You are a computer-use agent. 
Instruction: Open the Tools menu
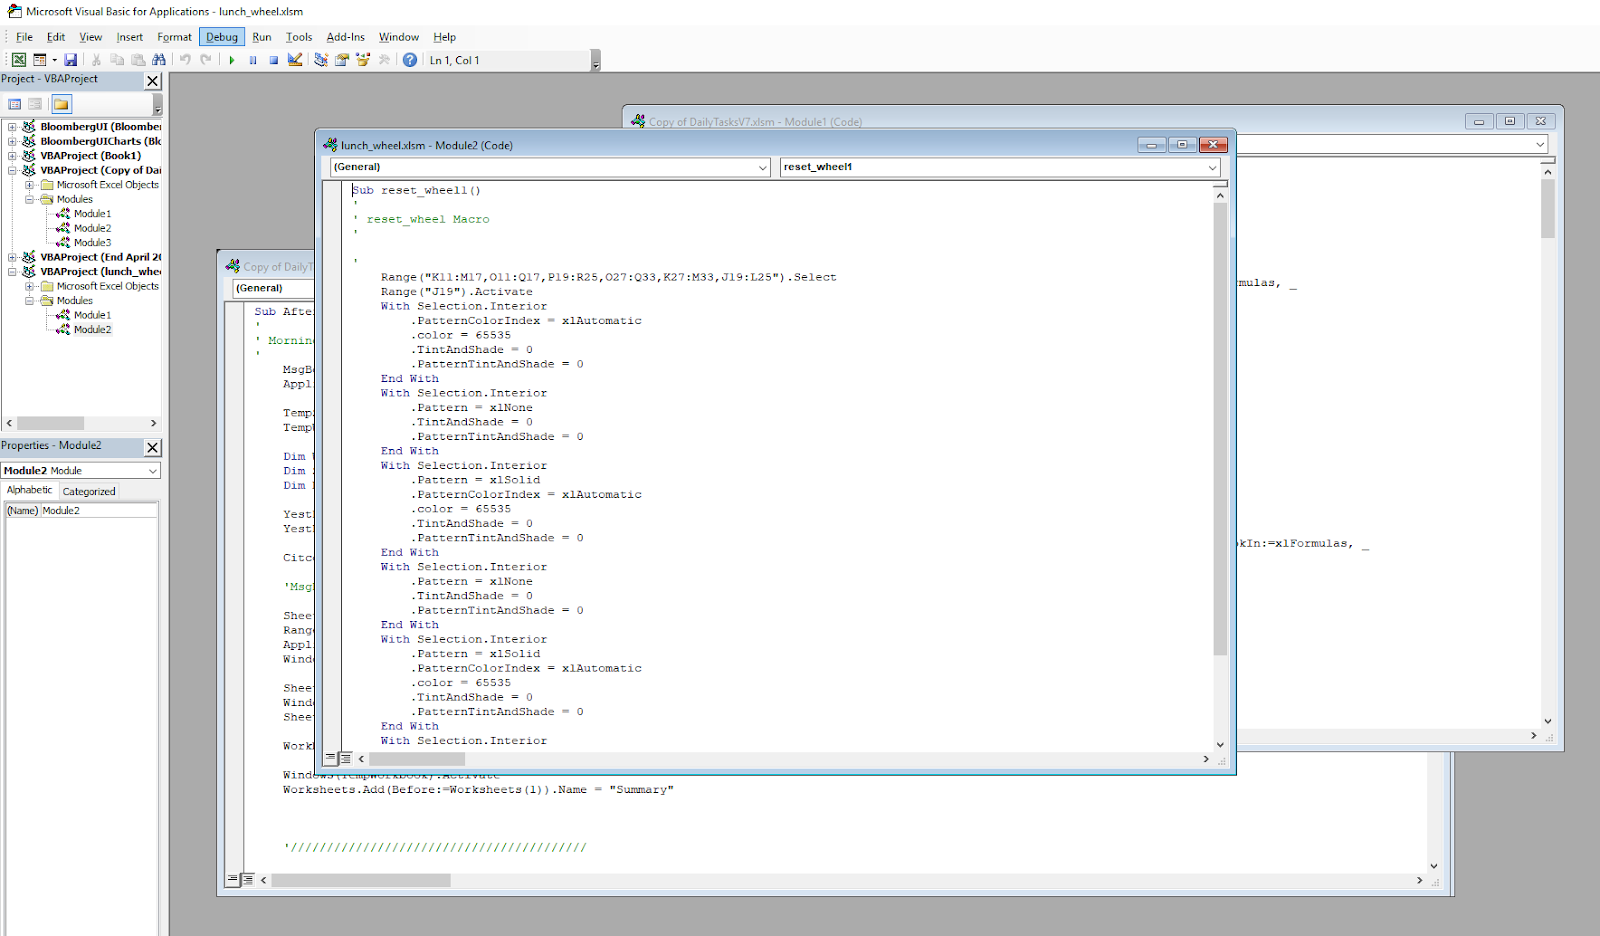pyautogui.click(x=299, y=37)
